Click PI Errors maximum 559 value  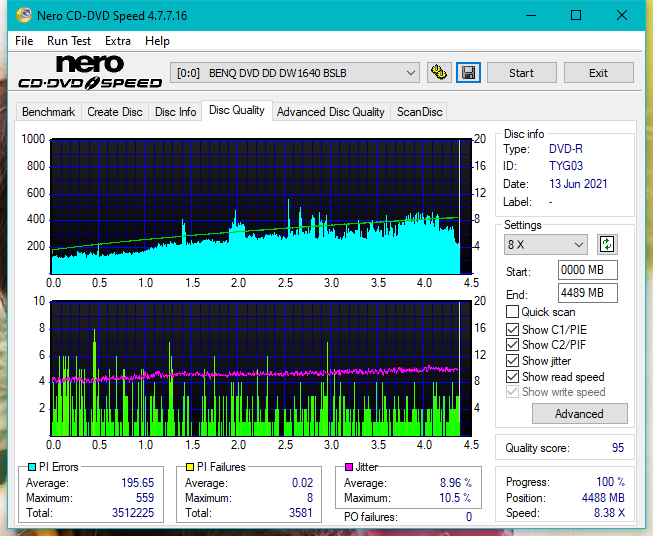(x=145, y=498)
